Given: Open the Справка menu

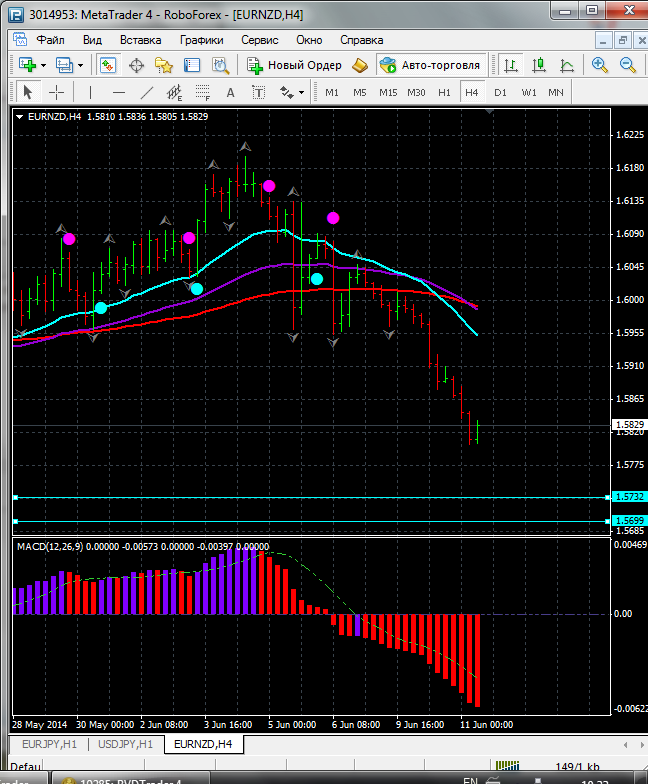Looking at the screenshot, I should tap(362, 40).
